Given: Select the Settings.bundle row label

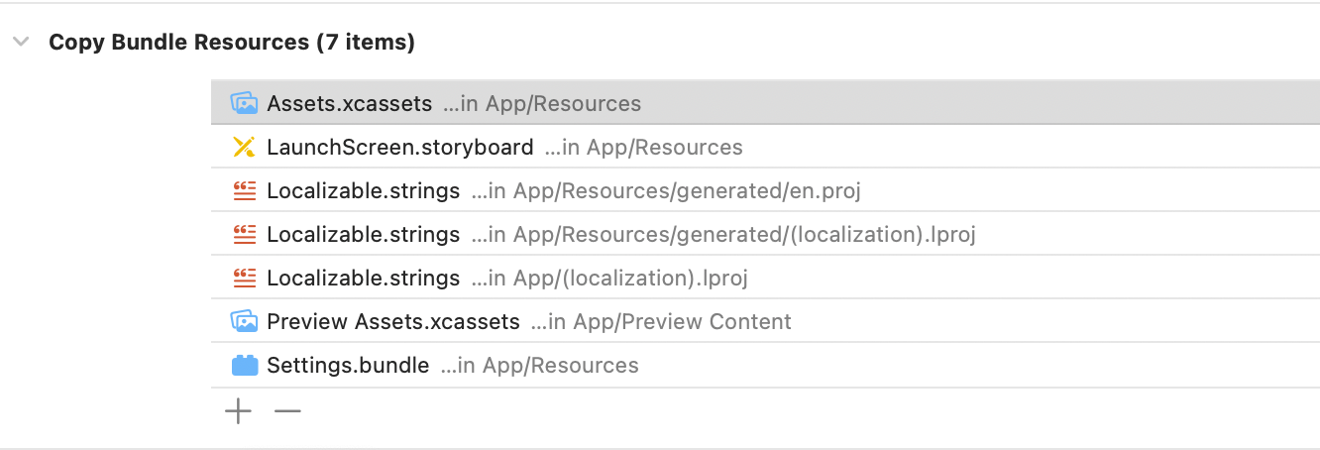Looking at the screenshot, I should point(348,366).
